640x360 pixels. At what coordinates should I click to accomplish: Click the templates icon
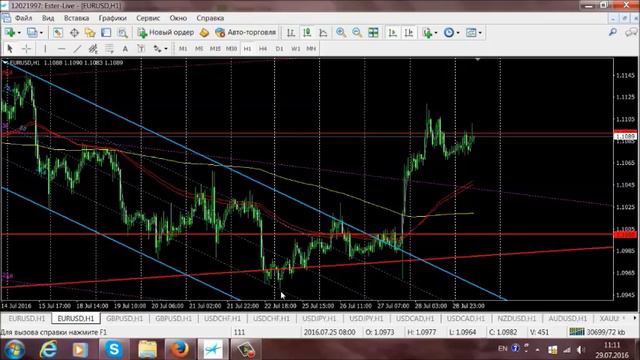click(471, 33)
